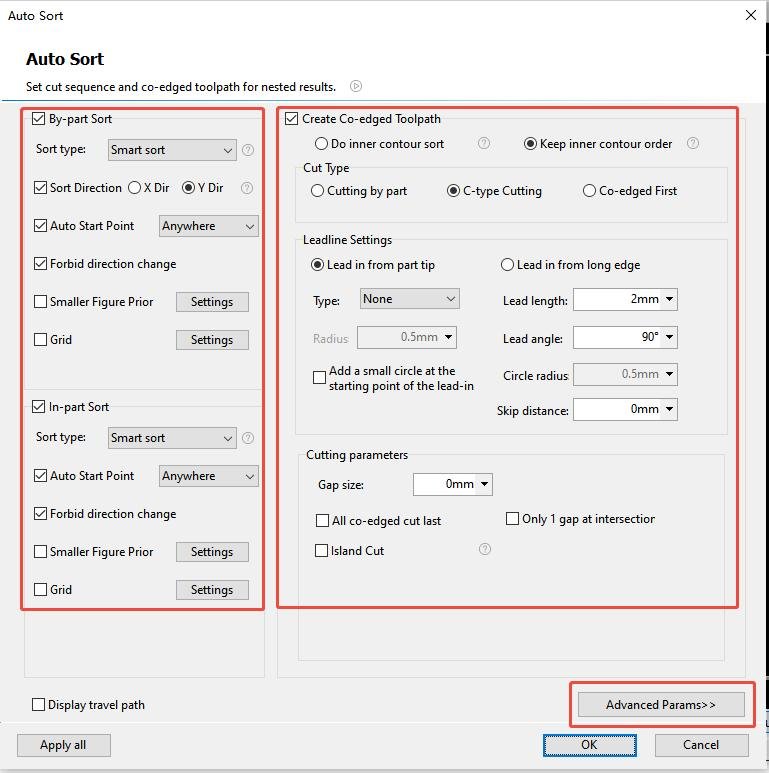Enable Grid checkbox in In-part Sort
Screen dimensions: 769x773
click(x=40, y=590)
